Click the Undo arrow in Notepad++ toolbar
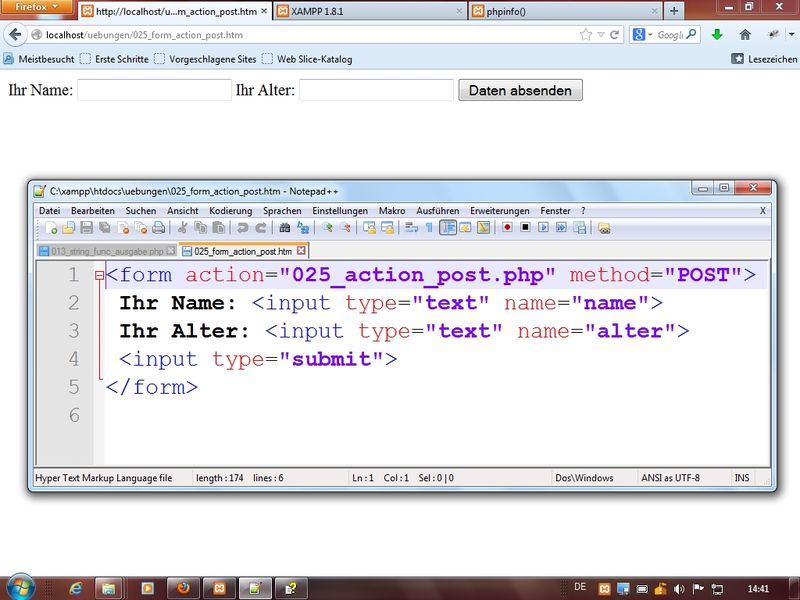 pyautogui.click(x=242, y=228)
